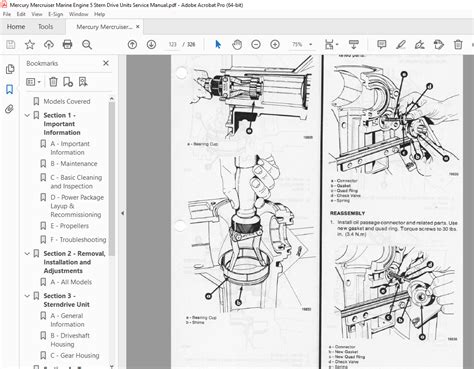Collapse Section 3 - Sterndrive Unit bookmark
Screen dimensions: 474x369
pyautogui.click(x=27, y=296)
